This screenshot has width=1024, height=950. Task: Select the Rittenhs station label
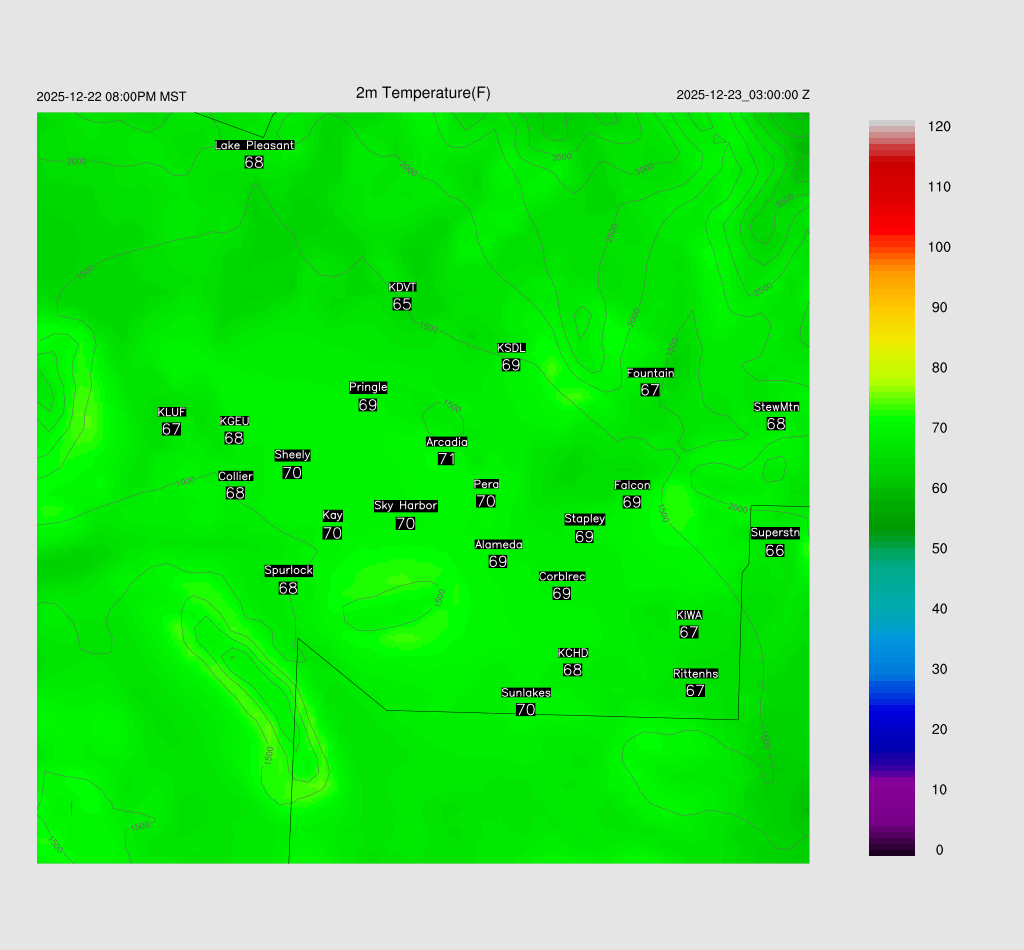click(696, 674)
